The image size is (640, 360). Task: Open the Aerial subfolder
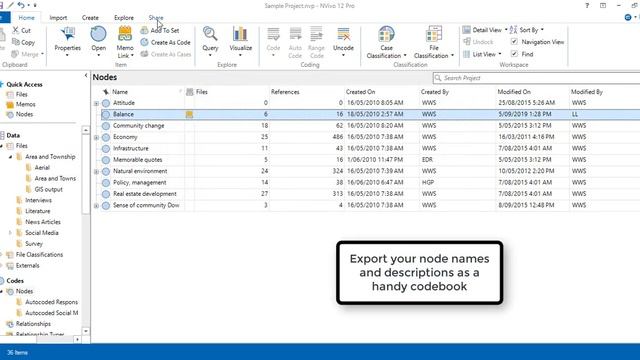coord(38,168)
